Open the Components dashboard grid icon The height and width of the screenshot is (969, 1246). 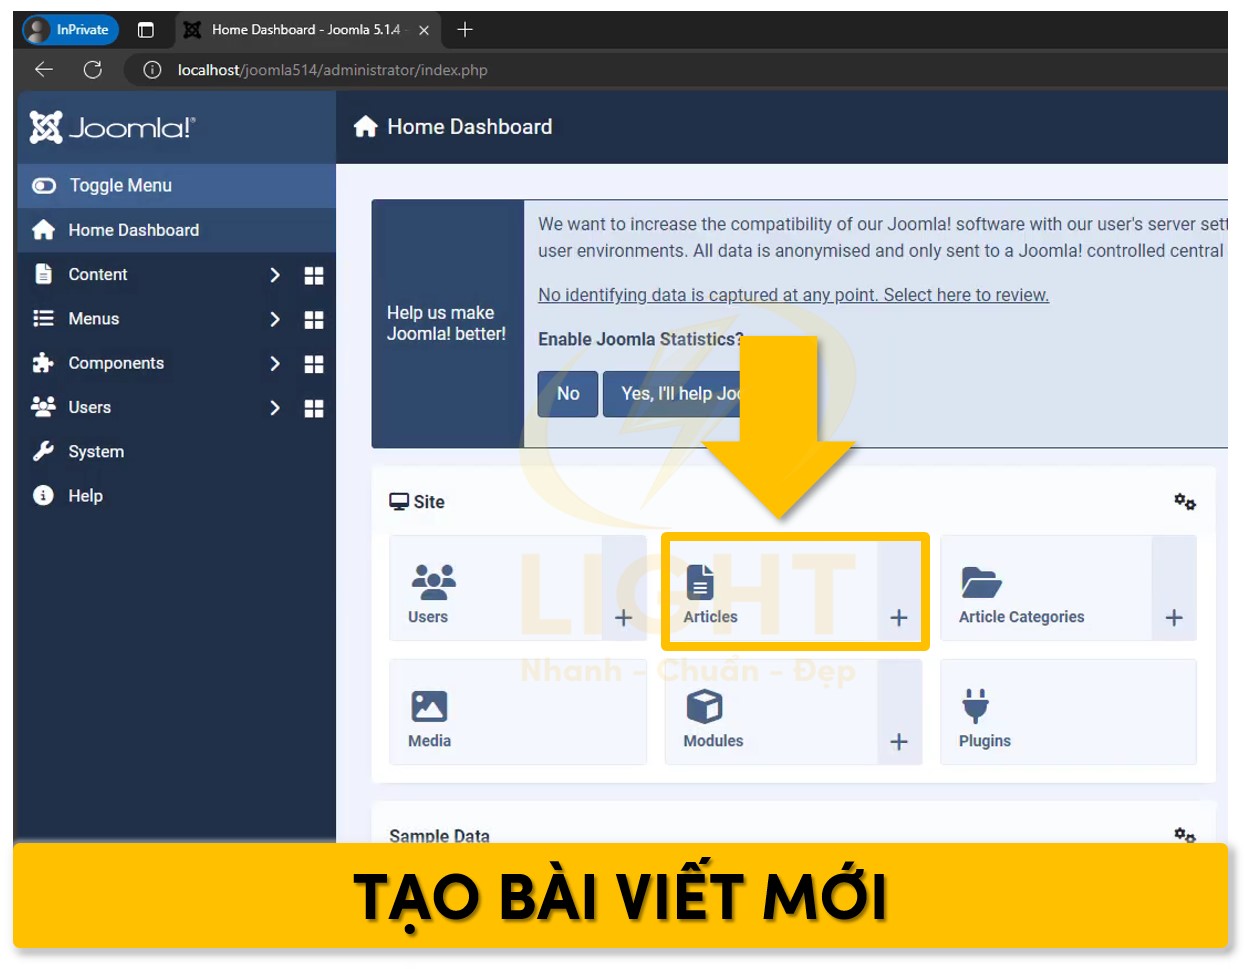(314, 364)
